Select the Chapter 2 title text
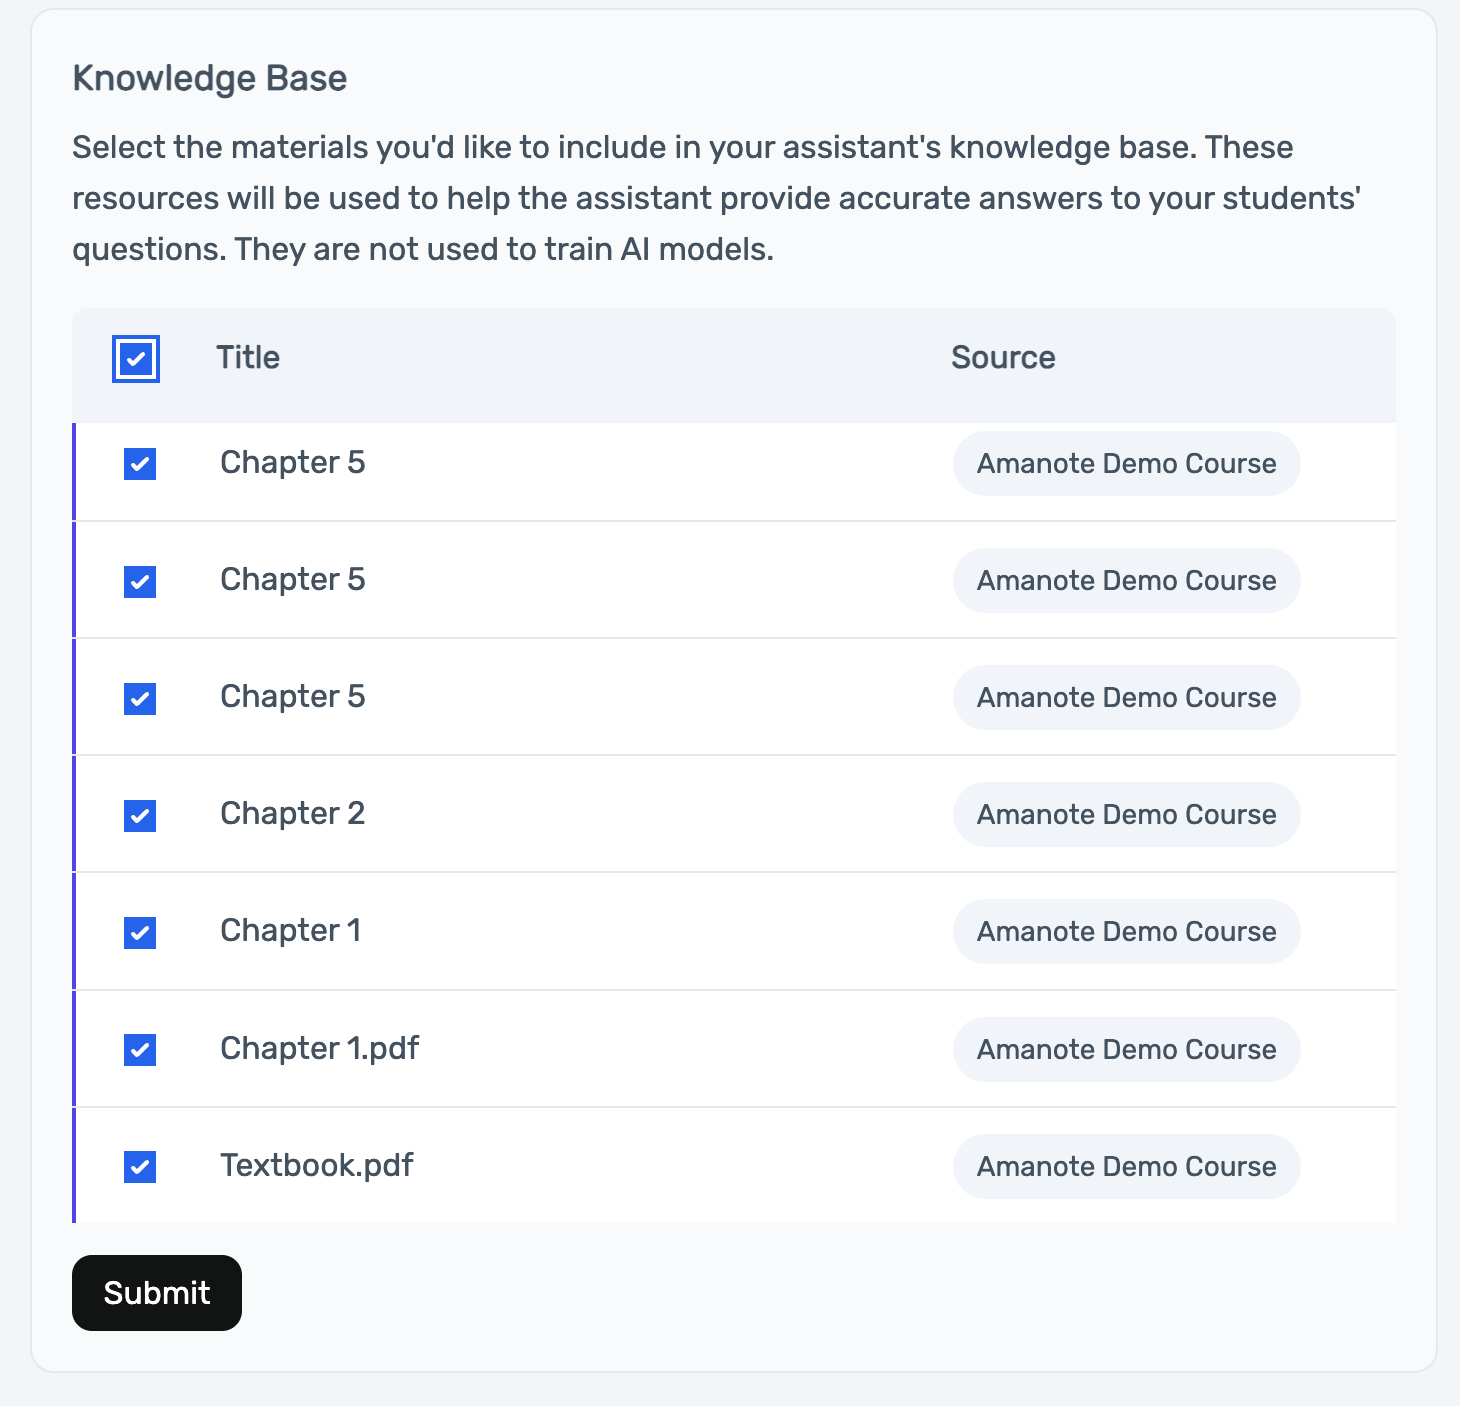1460x1406 pixels. click(x=292, y=814)
